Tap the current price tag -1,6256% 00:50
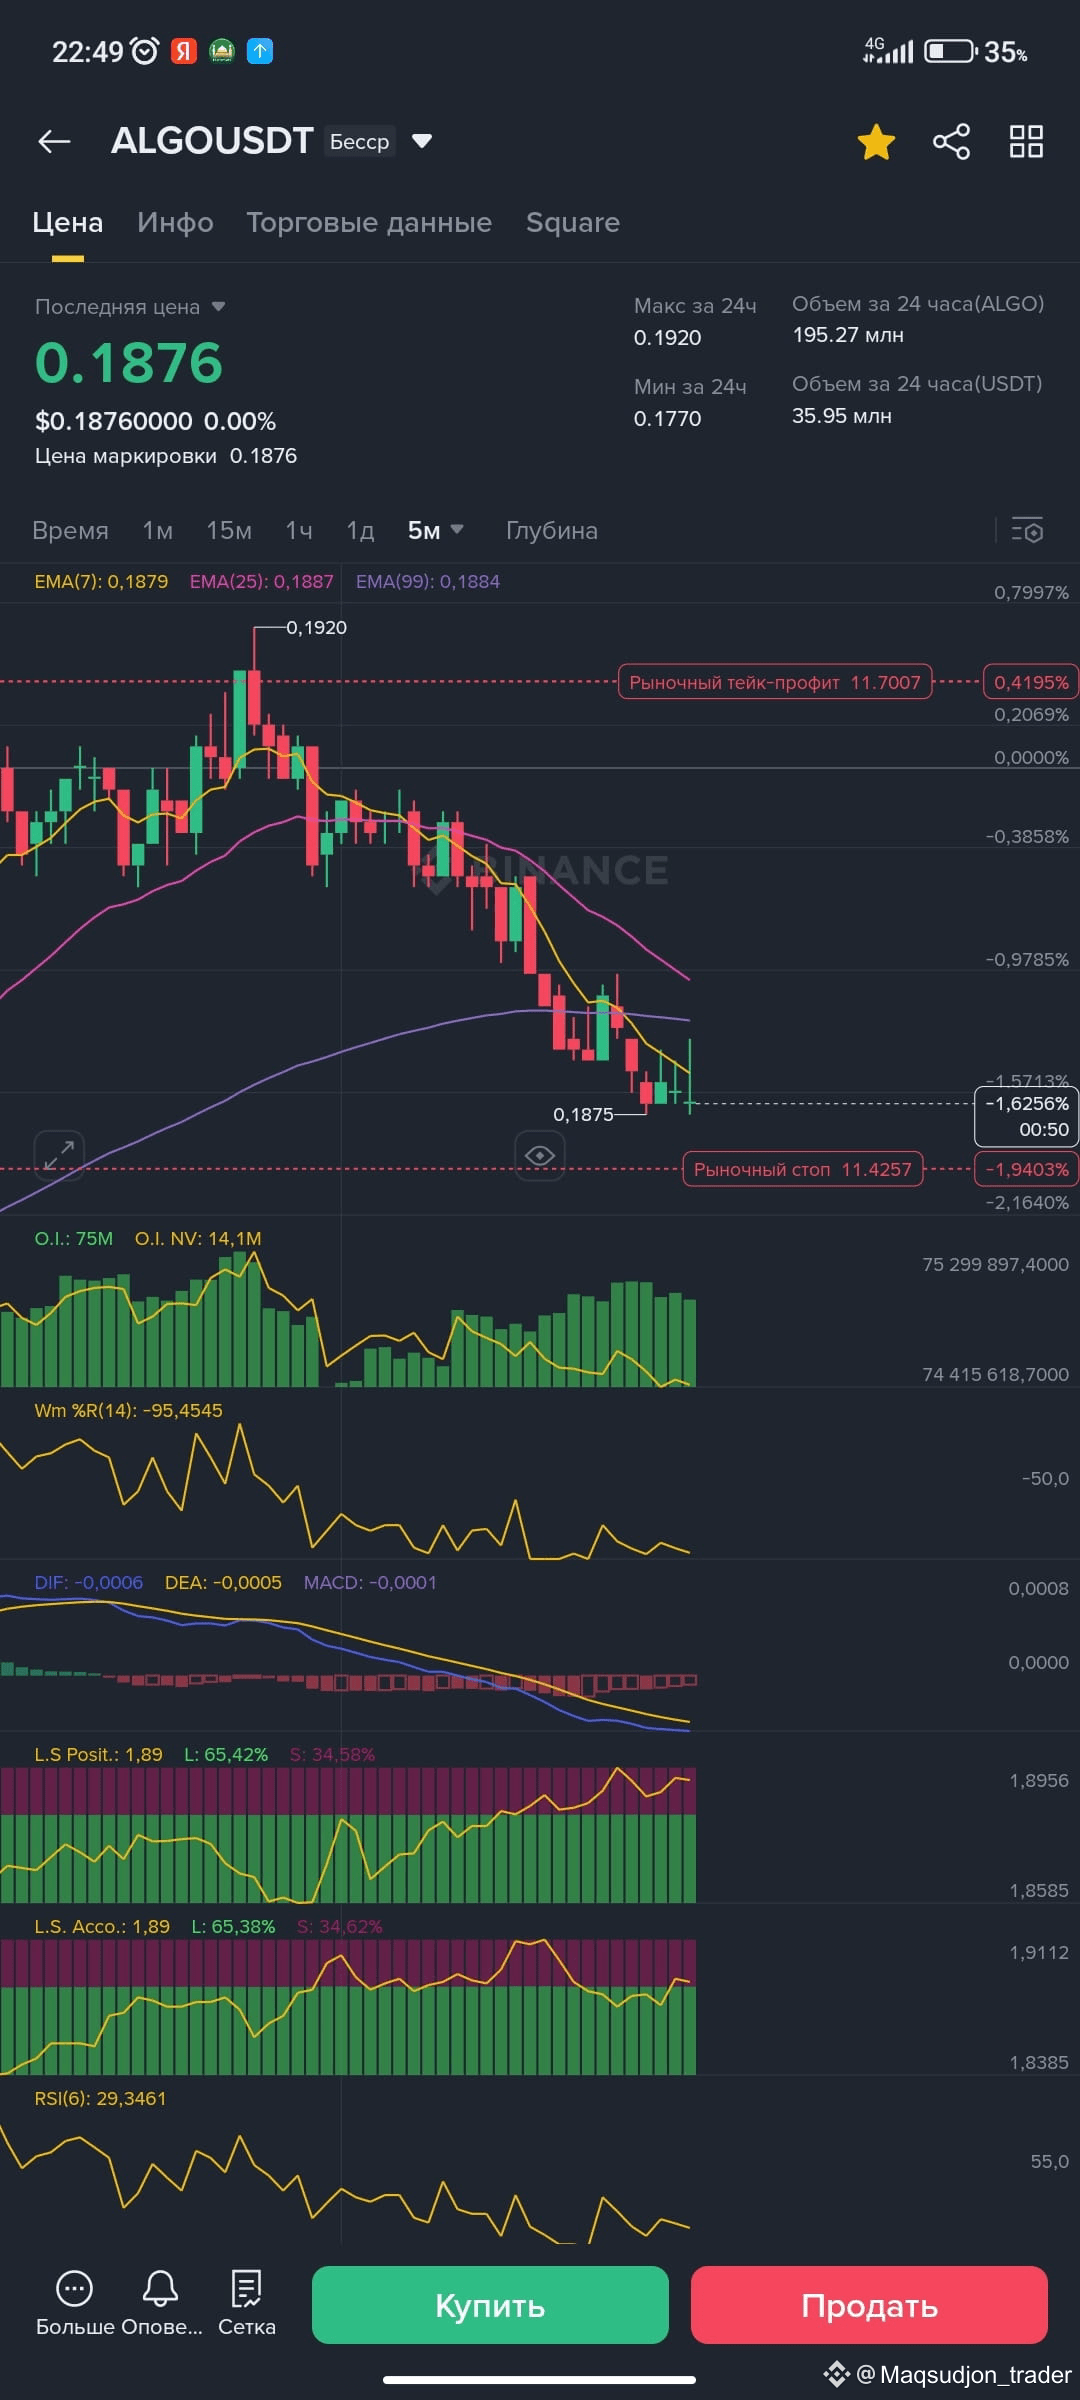Image resolution: width=1080 pixels, height=2400 pixels. (x=1027, y=1116)
